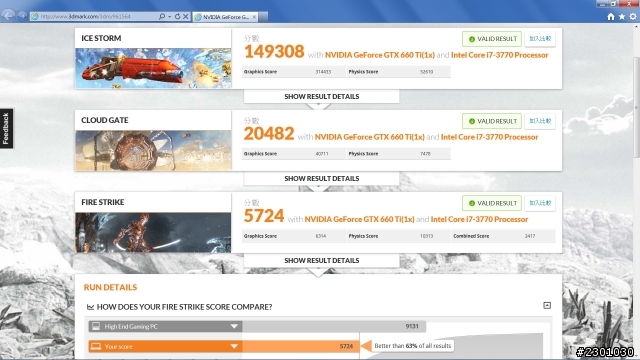Add Fire Strike result to compare

click(x=540, y=203)
